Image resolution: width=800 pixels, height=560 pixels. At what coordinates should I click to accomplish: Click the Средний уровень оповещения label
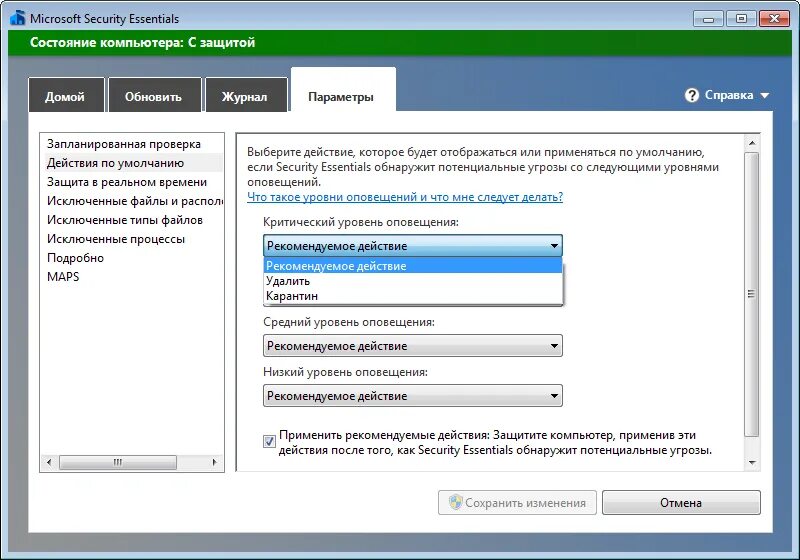(349, 322)
